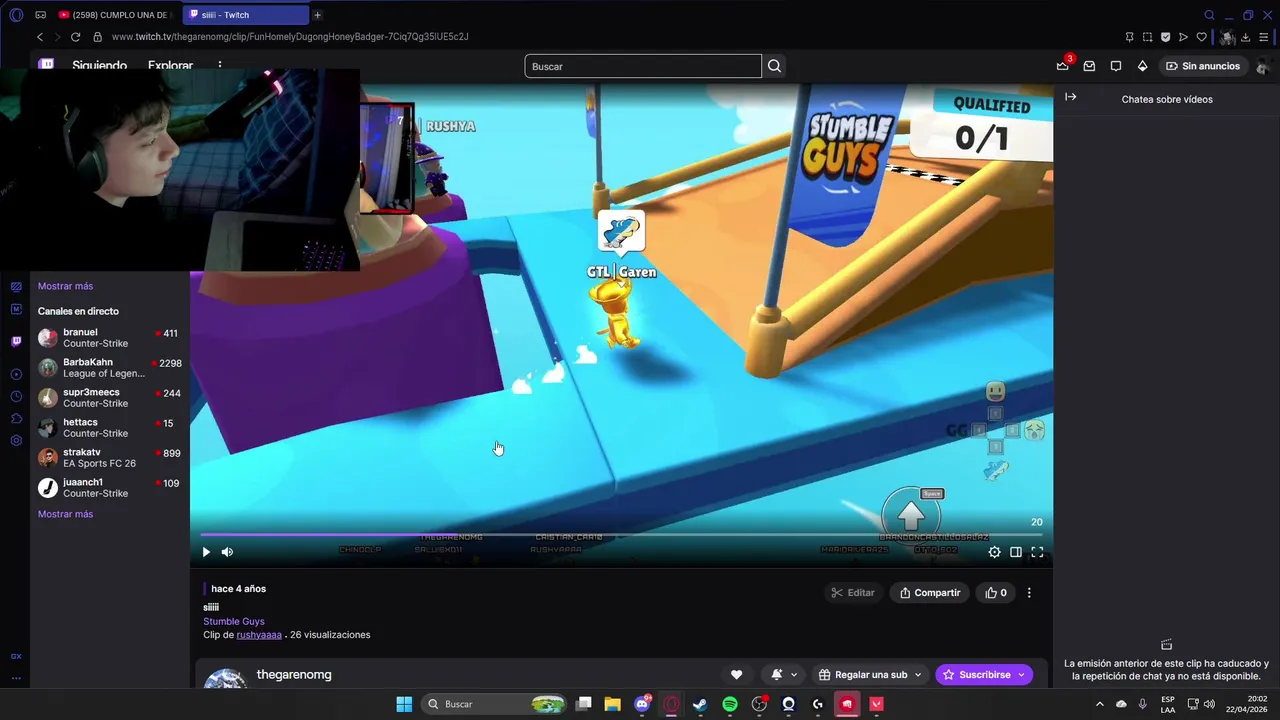The width and height of the screenshot is (1280, 720).
Task: Open the Siguiendo page
Action: [99, 66]
